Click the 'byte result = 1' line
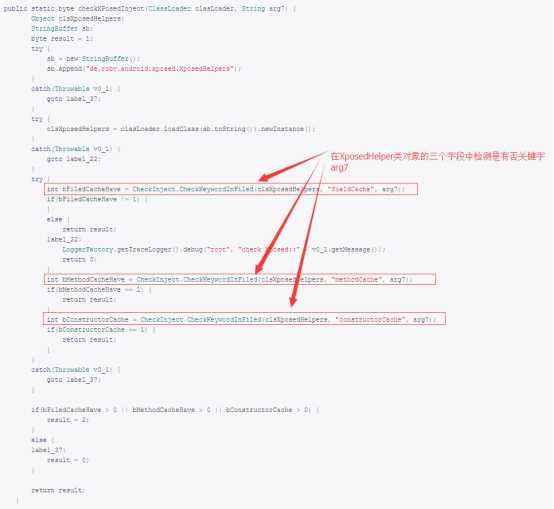The image size is (554, 509). click(62, 39)
